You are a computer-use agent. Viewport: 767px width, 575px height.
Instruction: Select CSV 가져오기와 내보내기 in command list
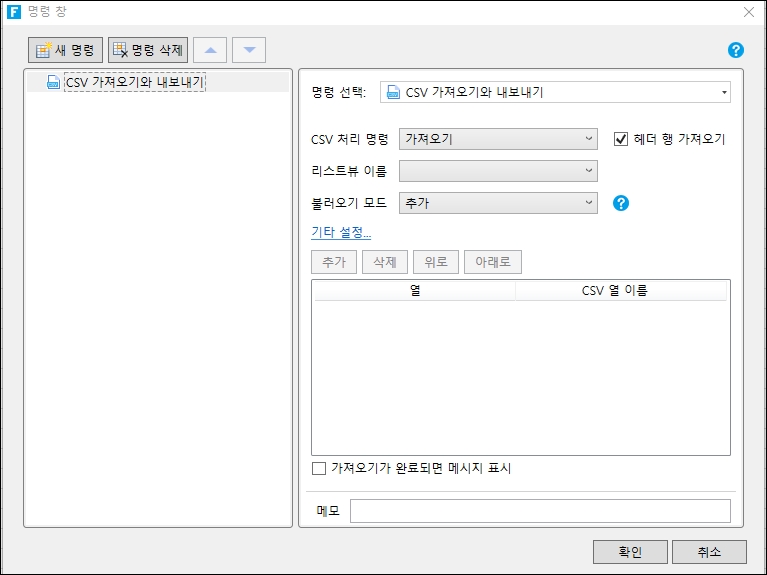134,83
